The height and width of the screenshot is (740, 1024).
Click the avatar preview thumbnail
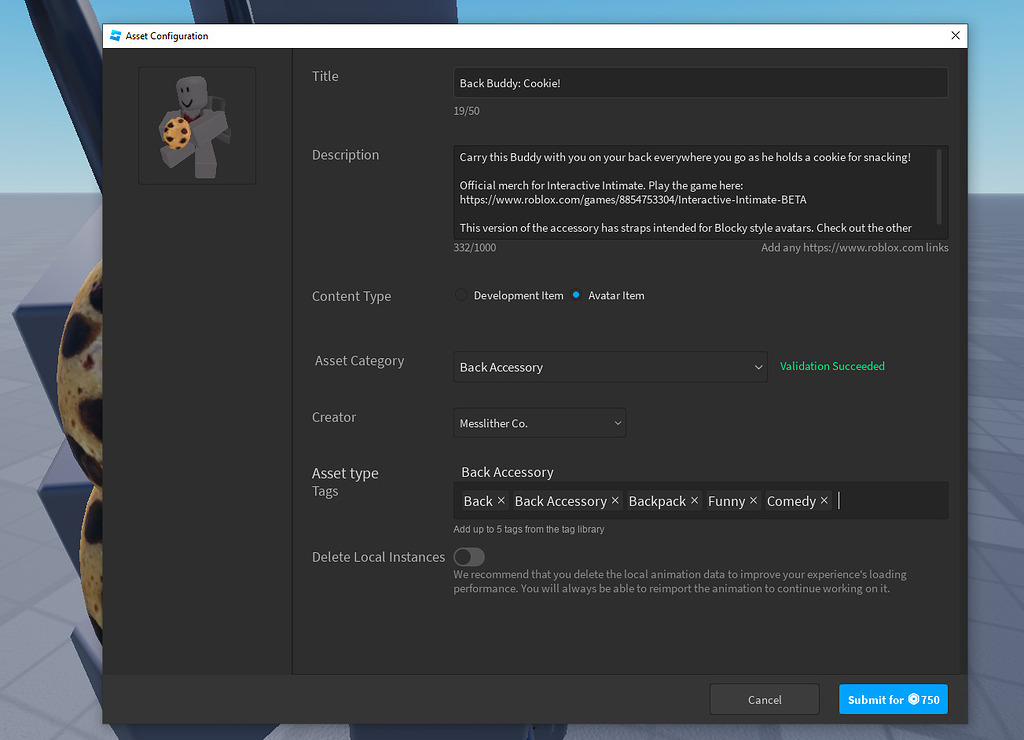(x=196, y=125)
